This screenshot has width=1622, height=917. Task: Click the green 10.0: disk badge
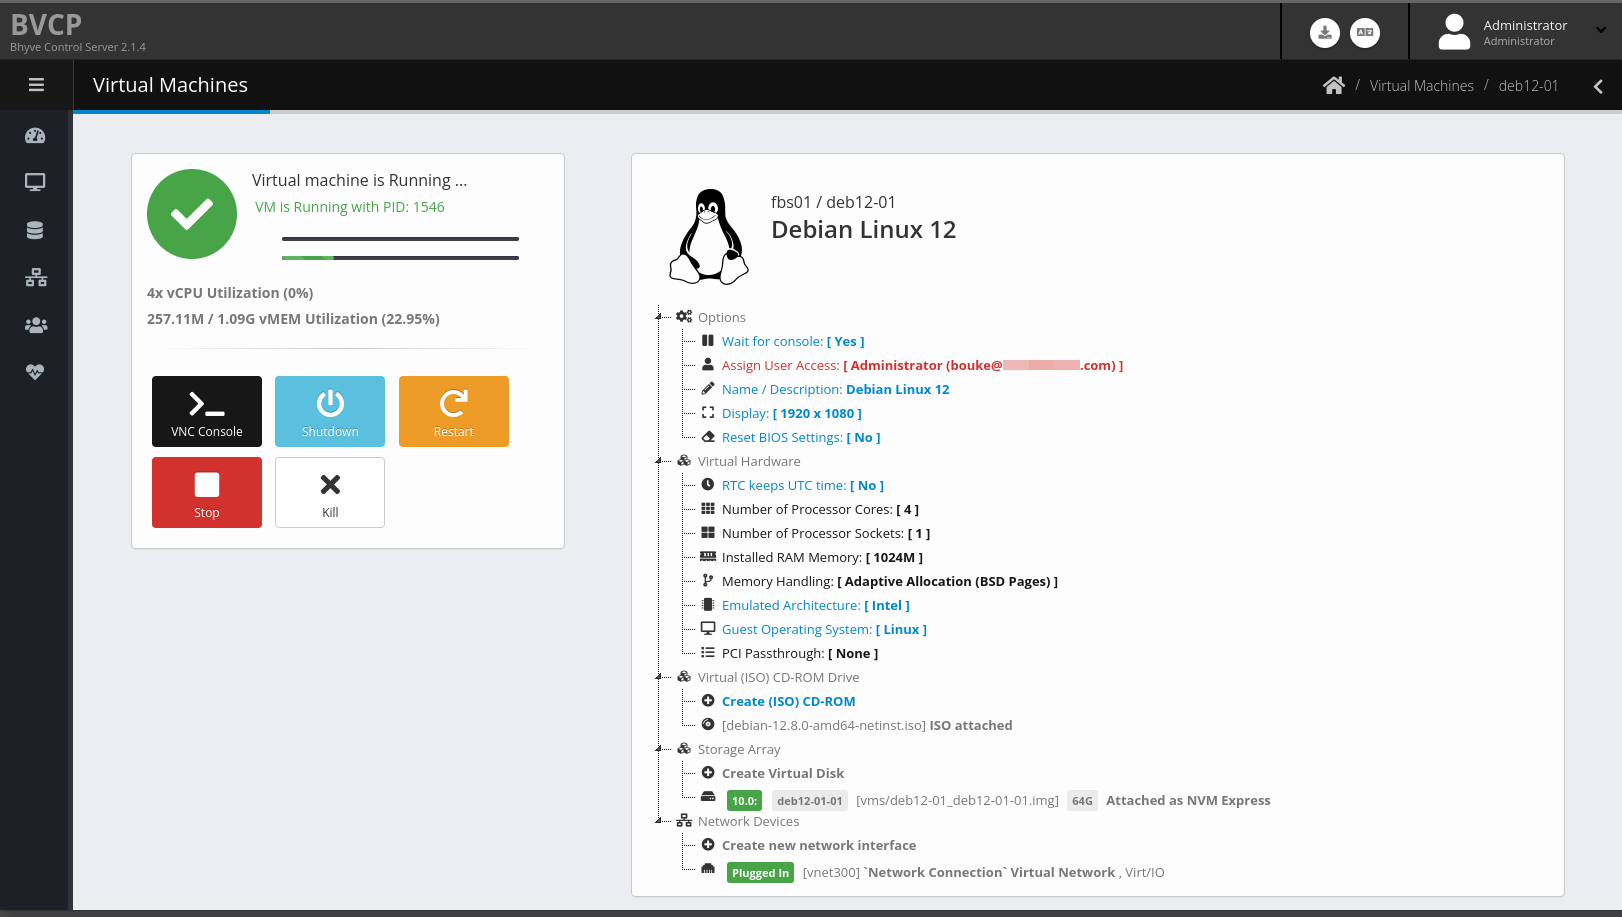coord(744,801)
